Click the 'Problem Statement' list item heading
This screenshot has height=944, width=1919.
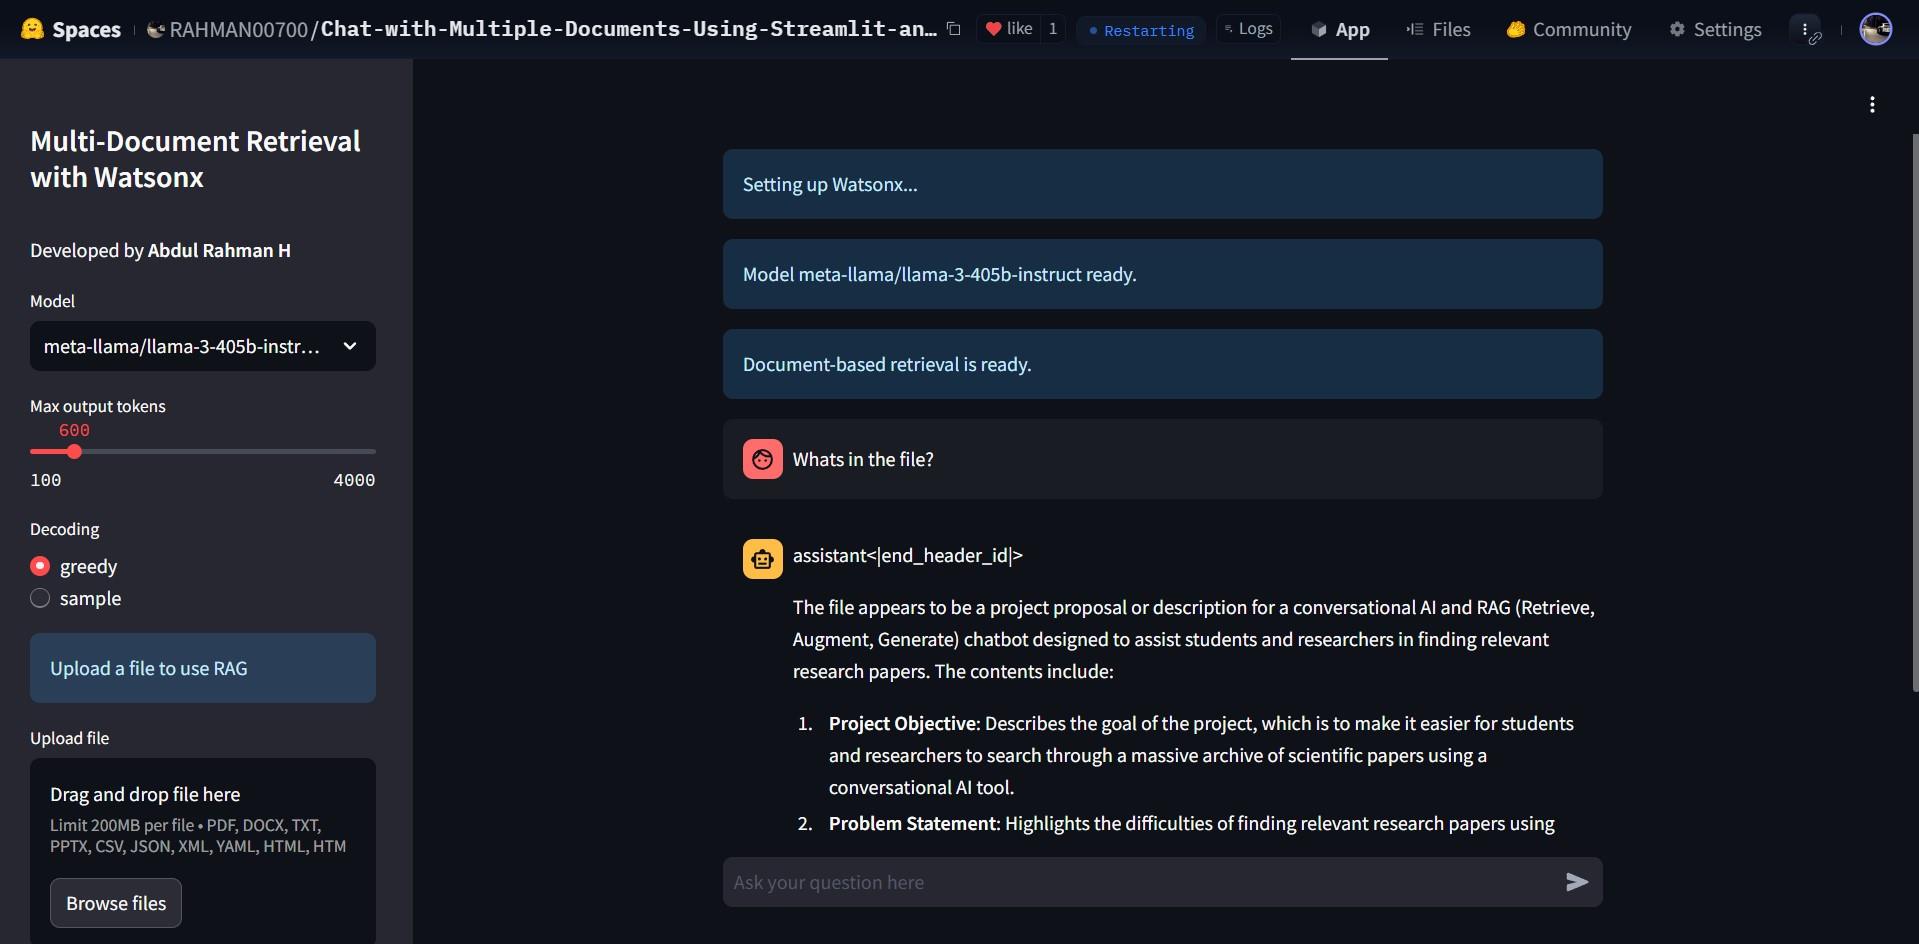[914, 823]
